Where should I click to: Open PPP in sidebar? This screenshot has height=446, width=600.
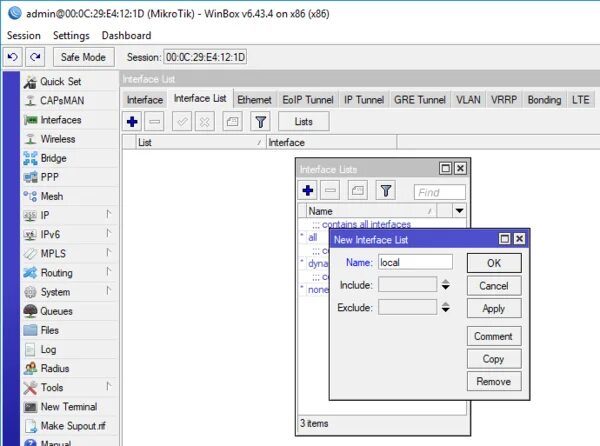click(70, 177)
